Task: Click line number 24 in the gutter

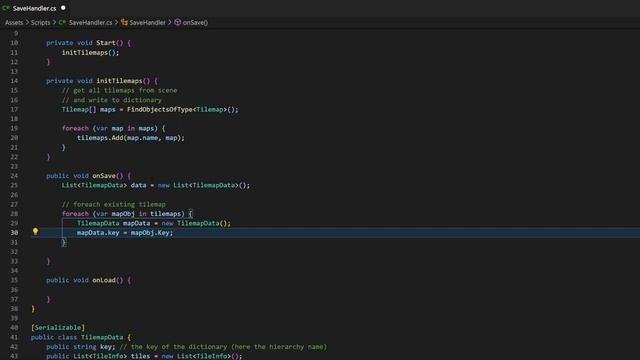Action: coord(14,176)
